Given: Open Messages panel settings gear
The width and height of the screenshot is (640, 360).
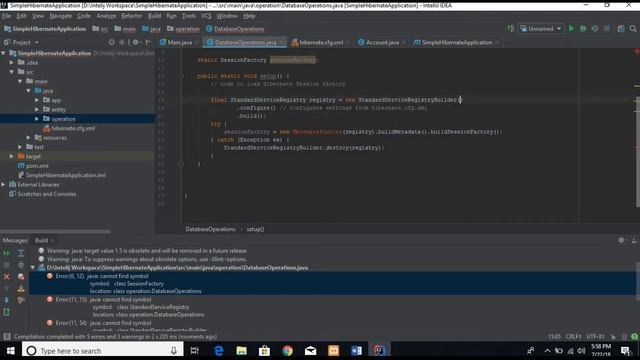Looking at the screenshot, I should click(622, 240).
